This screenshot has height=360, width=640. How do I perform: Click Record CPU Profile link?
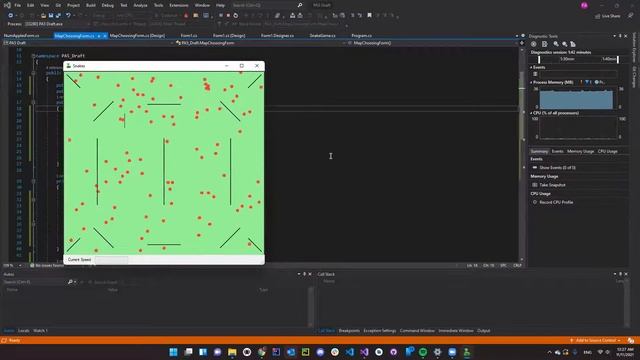click(x=556, y=202)
